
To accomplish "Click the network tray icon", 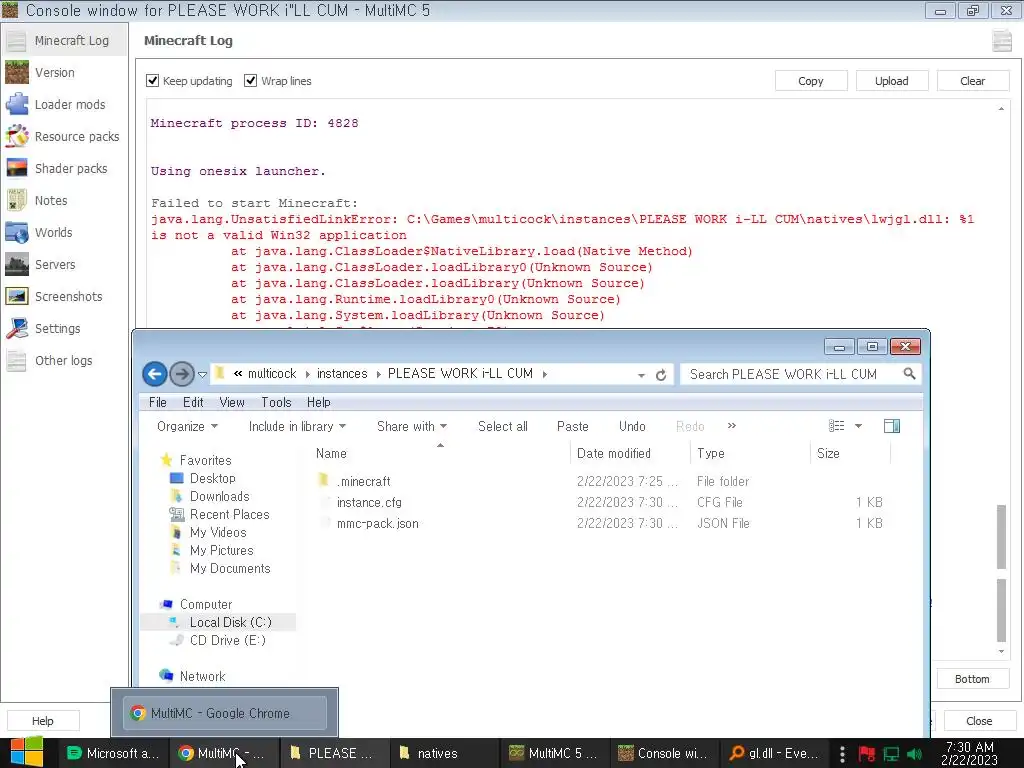I will pyautogui.click(x=891, y=754).
